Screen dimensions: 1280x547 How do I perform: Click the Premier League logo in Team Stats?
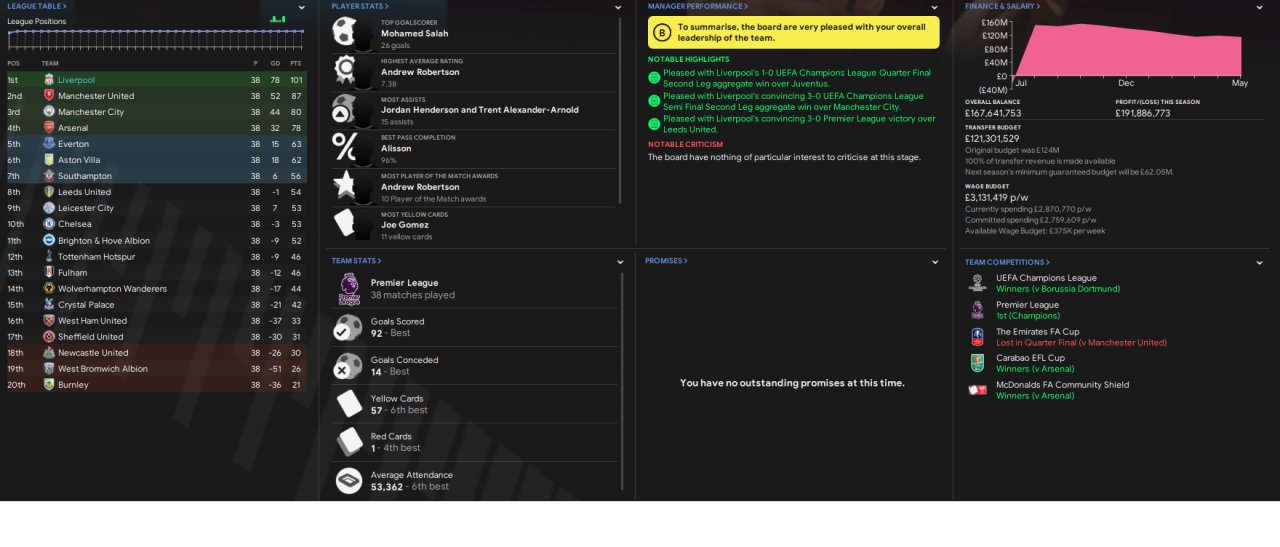coord(348,289)
